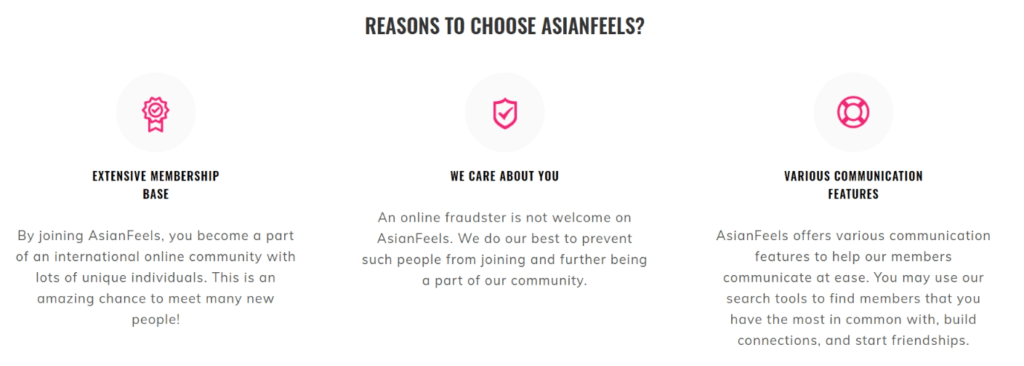The height and width of the screenshot is (366, 1024).
Task: Click the text "a part of our community."
Action: 504,281
